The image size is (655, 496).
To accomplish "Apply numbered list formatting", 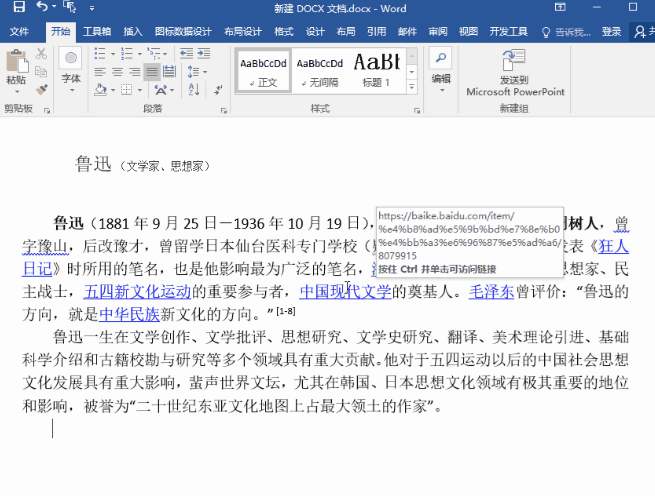I will pos(127,53).
